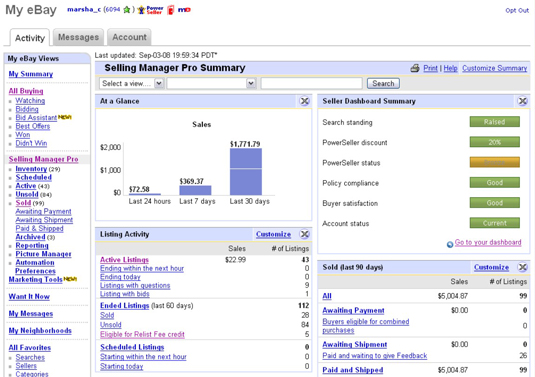The height and width of the screenshot is (377, 535).
Task: Open sidebar Awaiting Shipment link
Action: 44,220
